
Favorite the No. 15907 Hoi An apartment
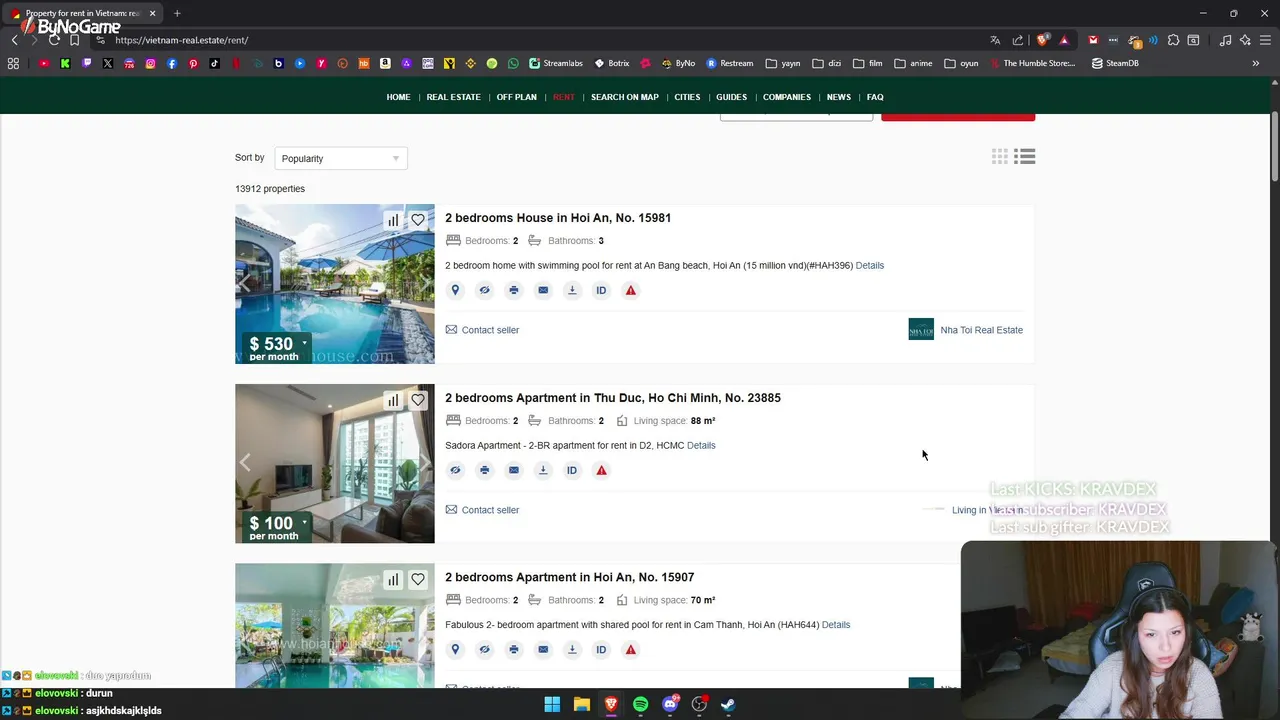[418, 579]
